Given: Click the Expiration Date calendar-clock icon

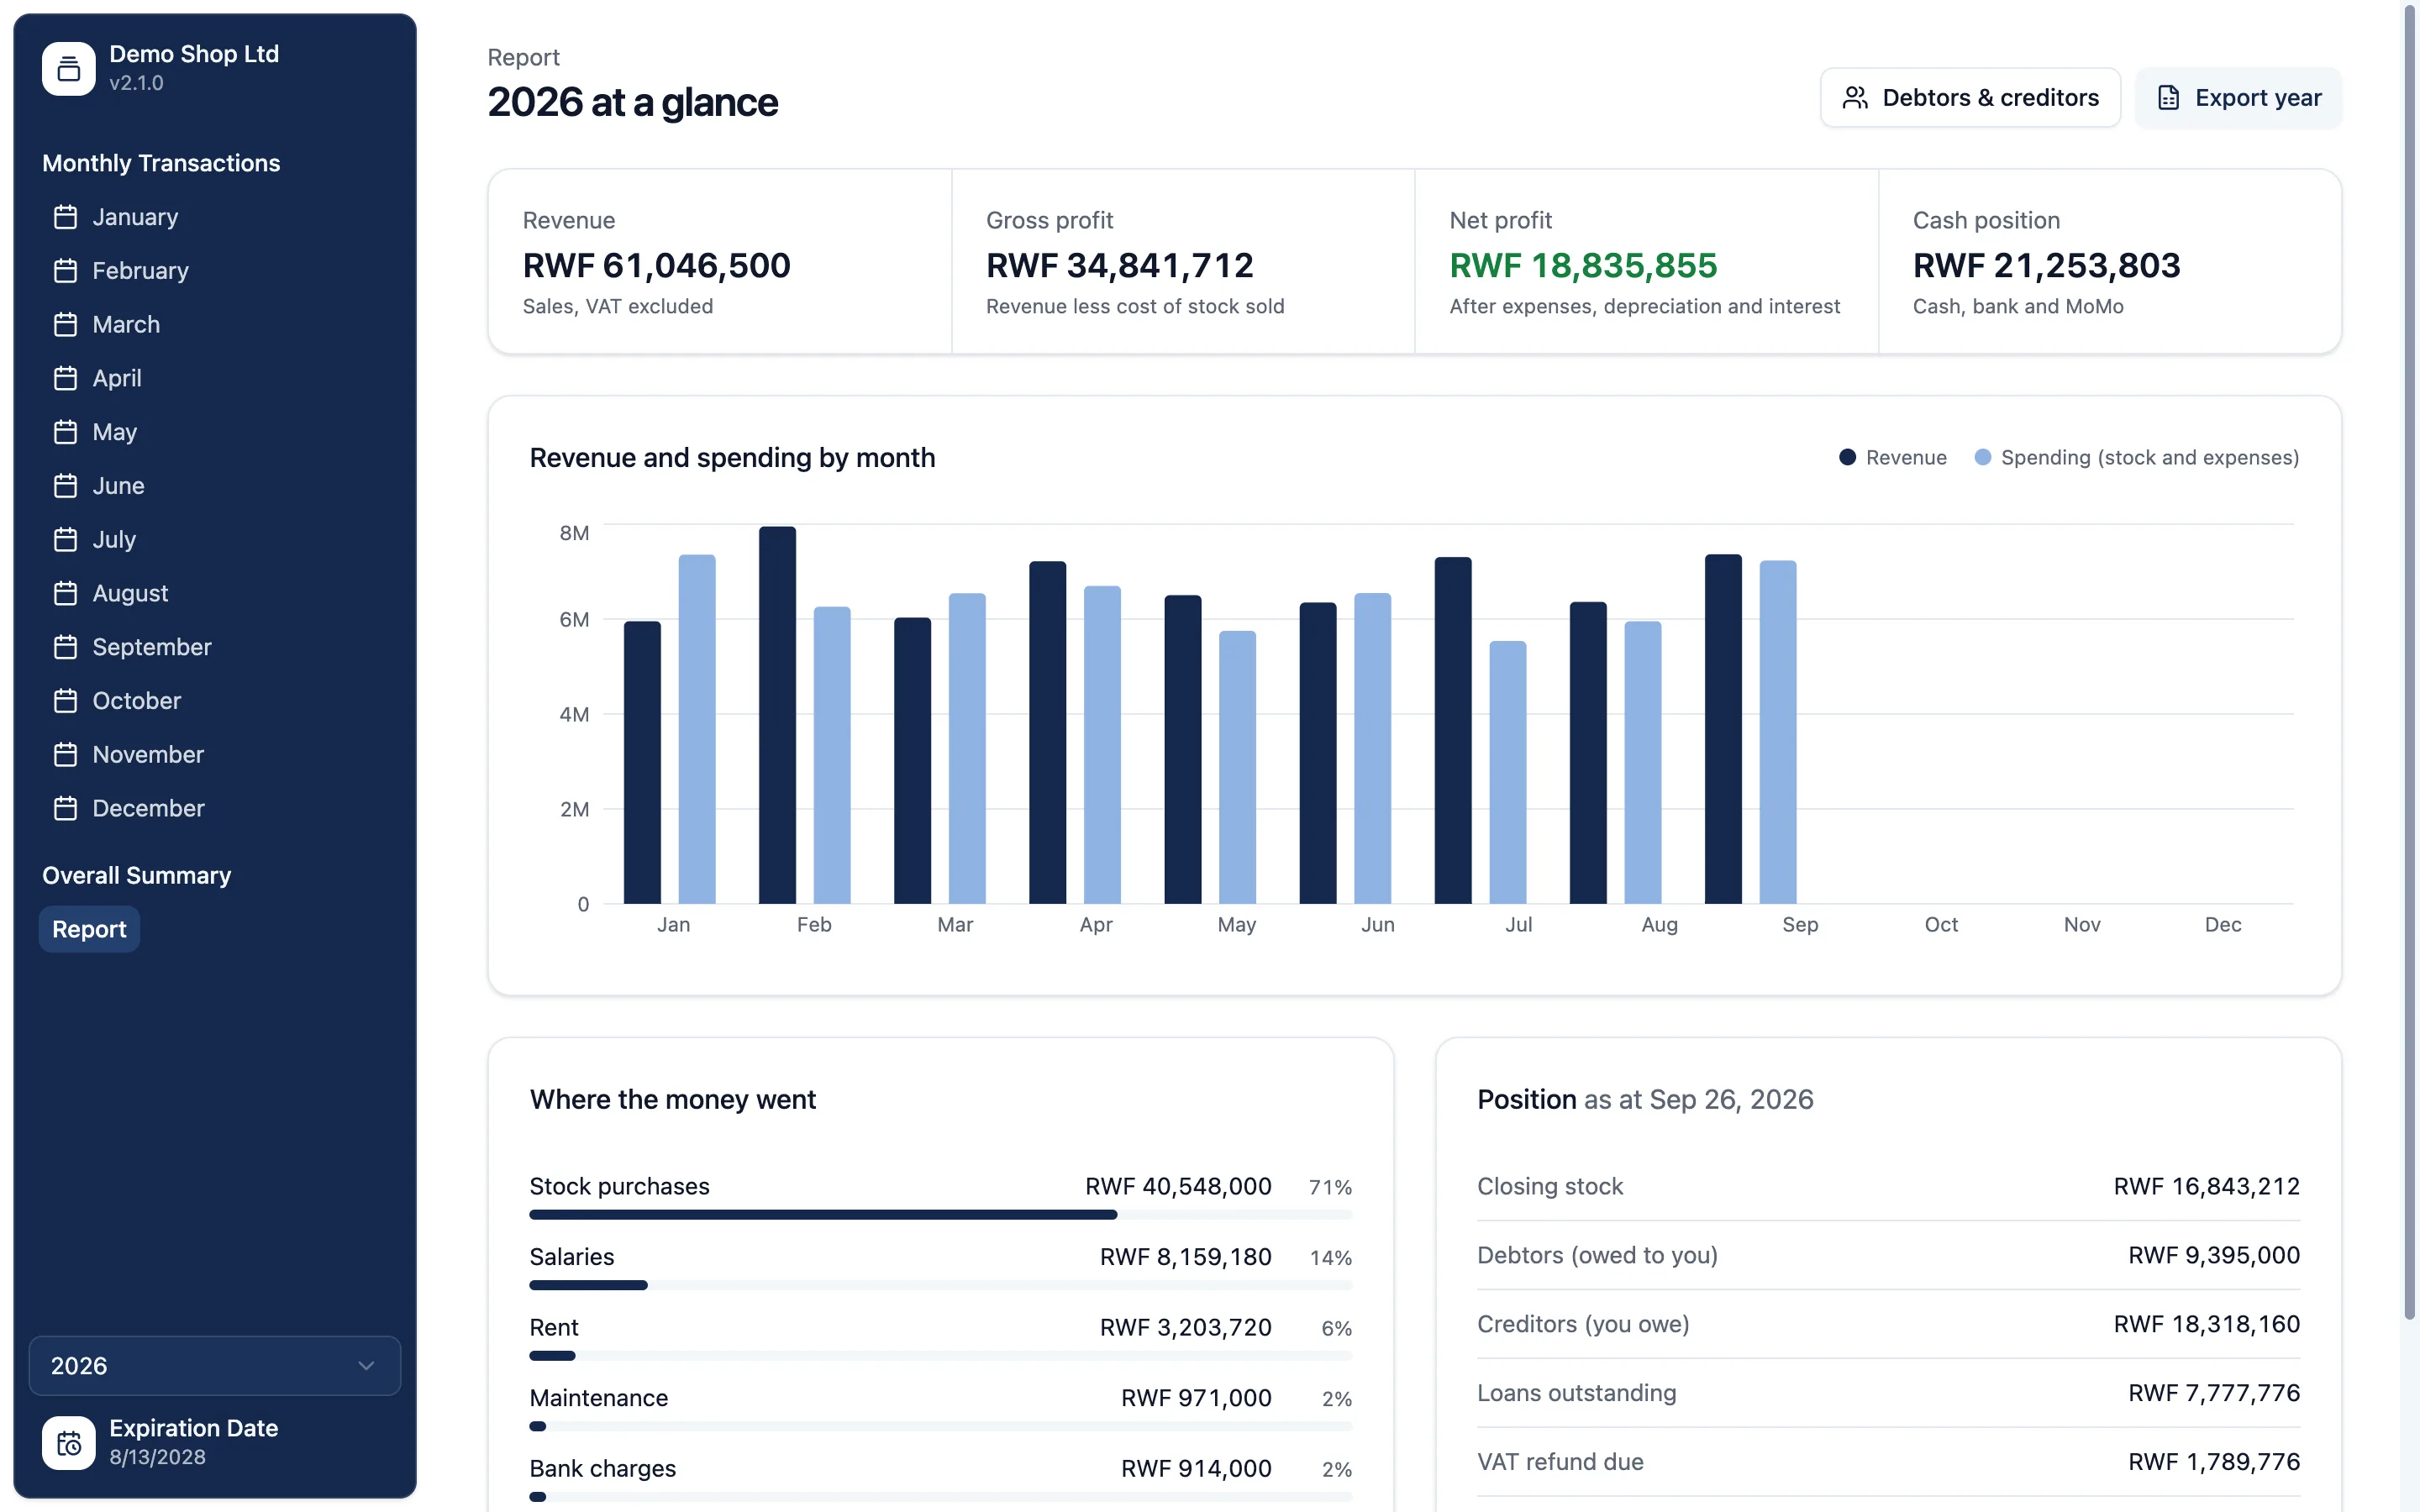Looking at the screenshot, I should coord(68,1442).
